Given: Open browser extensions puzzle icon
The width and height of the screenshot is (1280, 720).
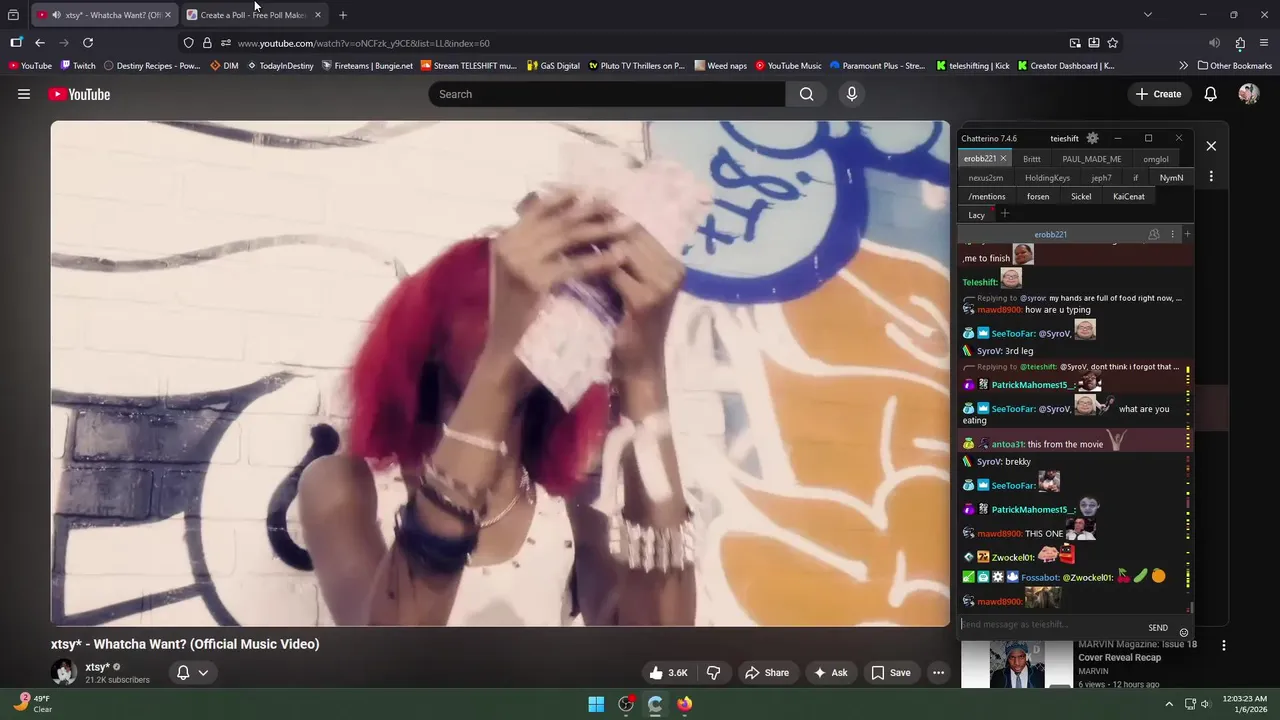Looking at the screenshot, I should click(1240, 43).
